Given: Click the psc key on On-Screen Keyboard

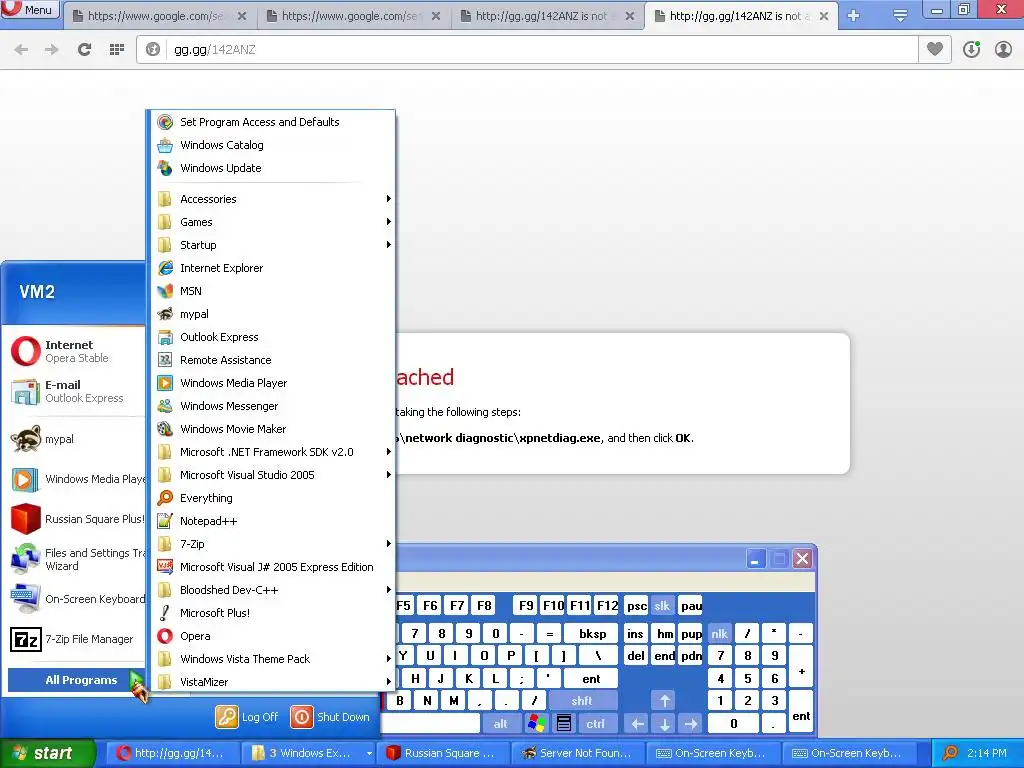Looking at the screenshot, I should pos(636,605).
